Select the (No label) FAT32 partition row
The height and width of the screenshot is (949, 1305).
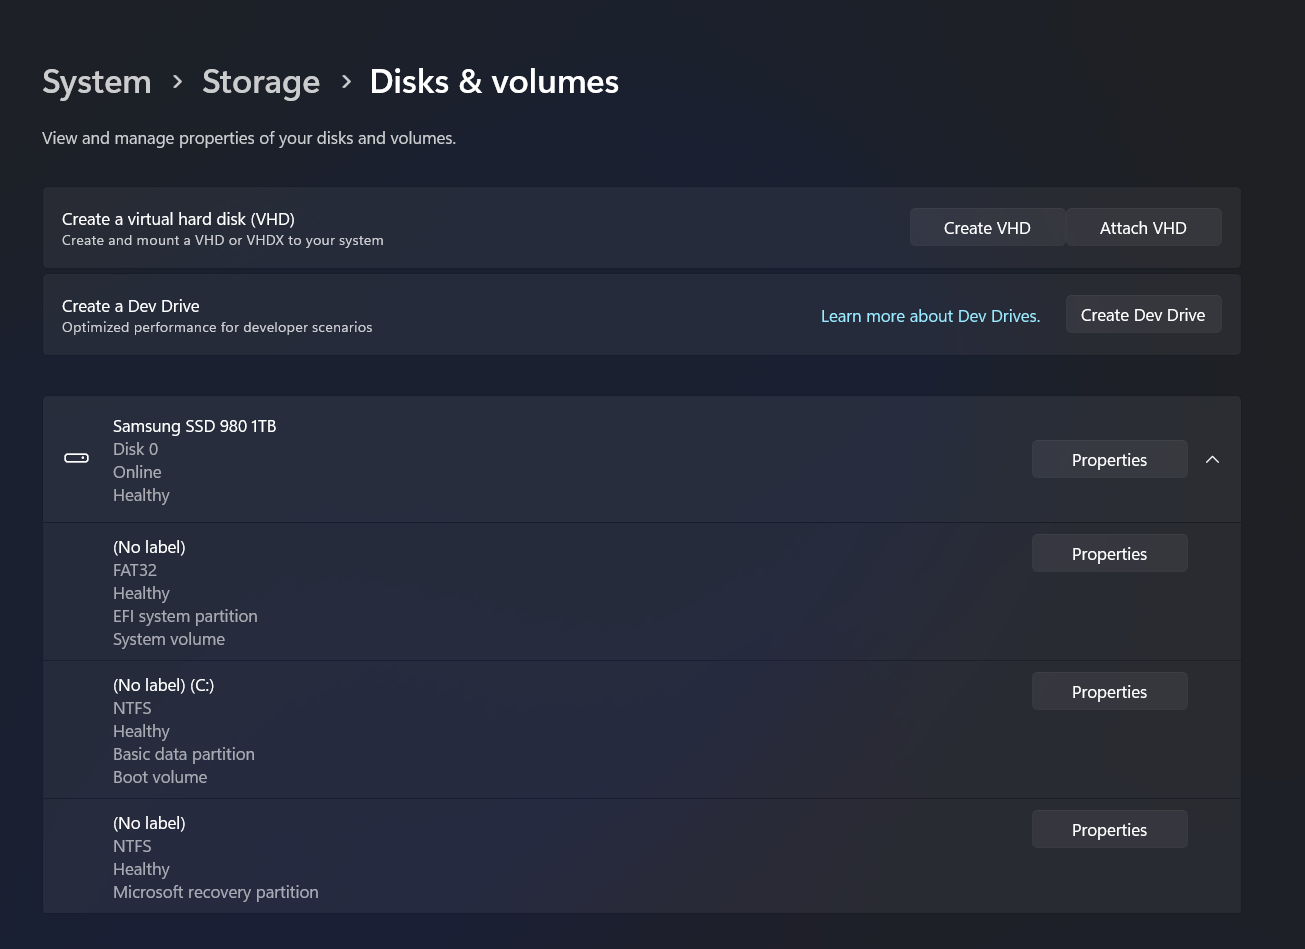(500, 591)
